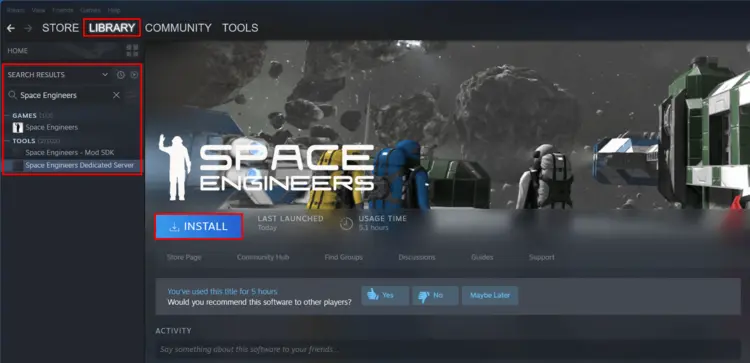Go forward with the right arrow
The height and width of the screenshot is (363, 750).
pos(28,28)
